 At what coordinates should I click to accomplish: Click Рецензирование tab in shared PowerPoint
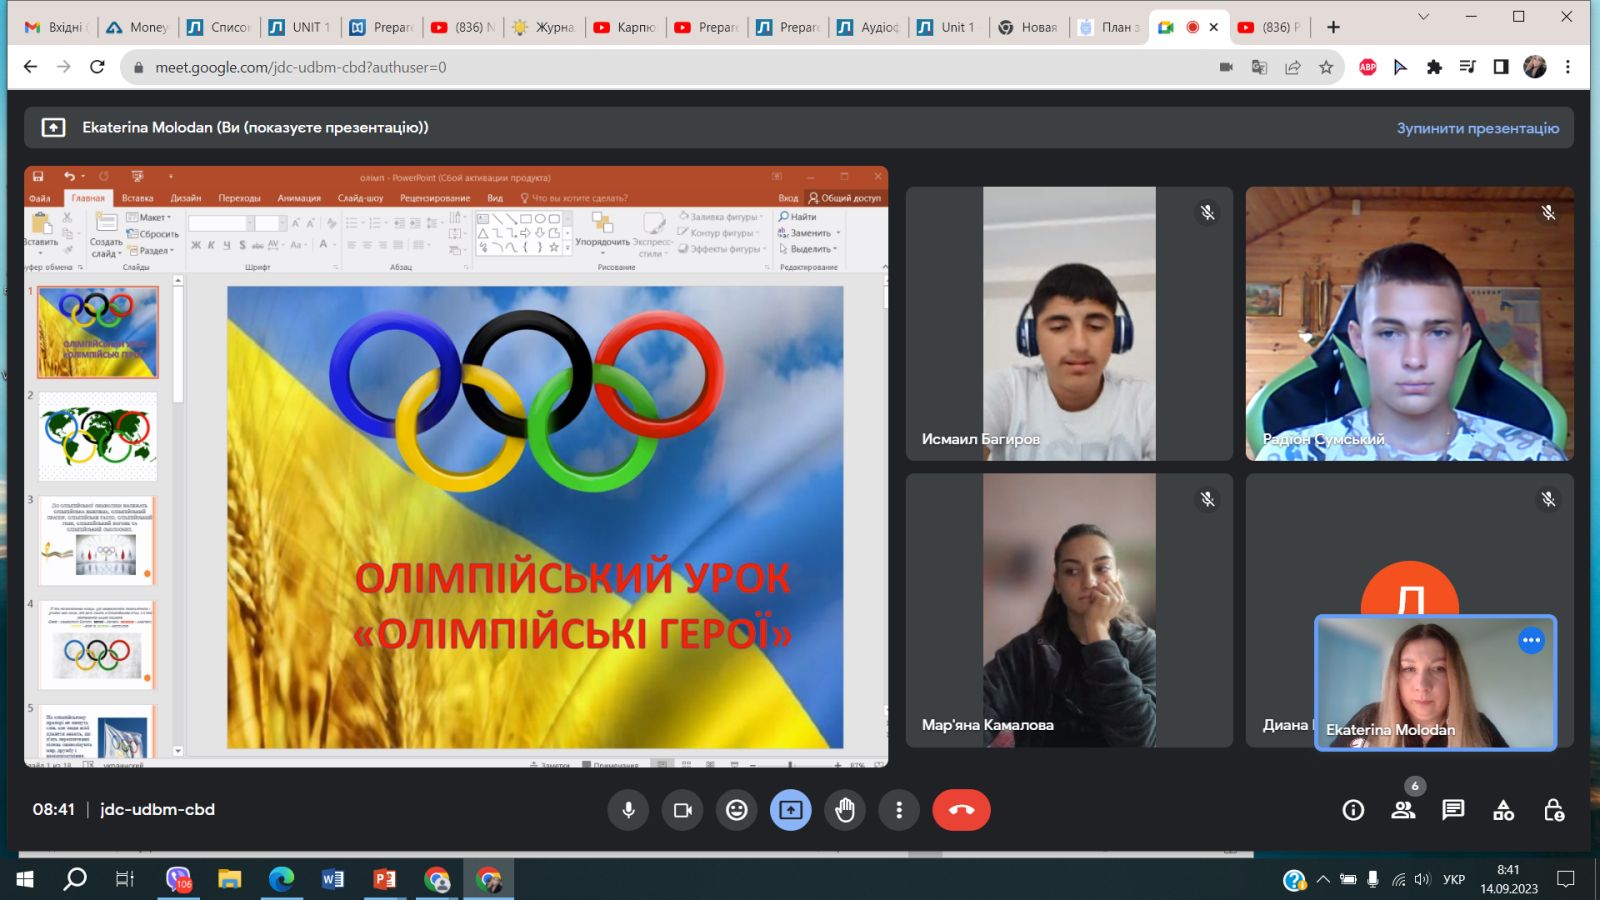click(x=435, y=198)
